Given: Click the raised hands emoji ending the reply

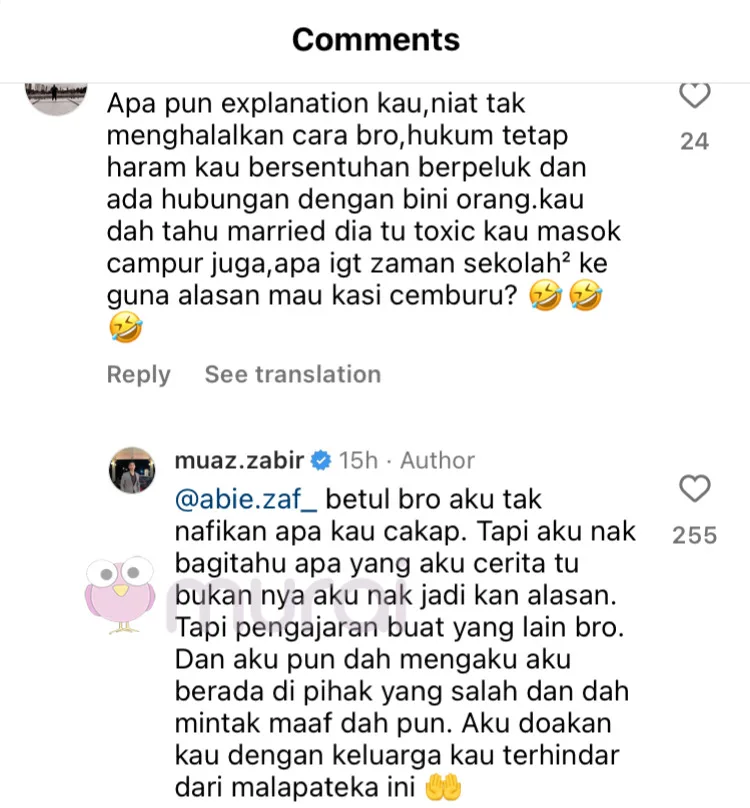Looking at the screenshot, I should pyautogui.click(x=443, y=787).
